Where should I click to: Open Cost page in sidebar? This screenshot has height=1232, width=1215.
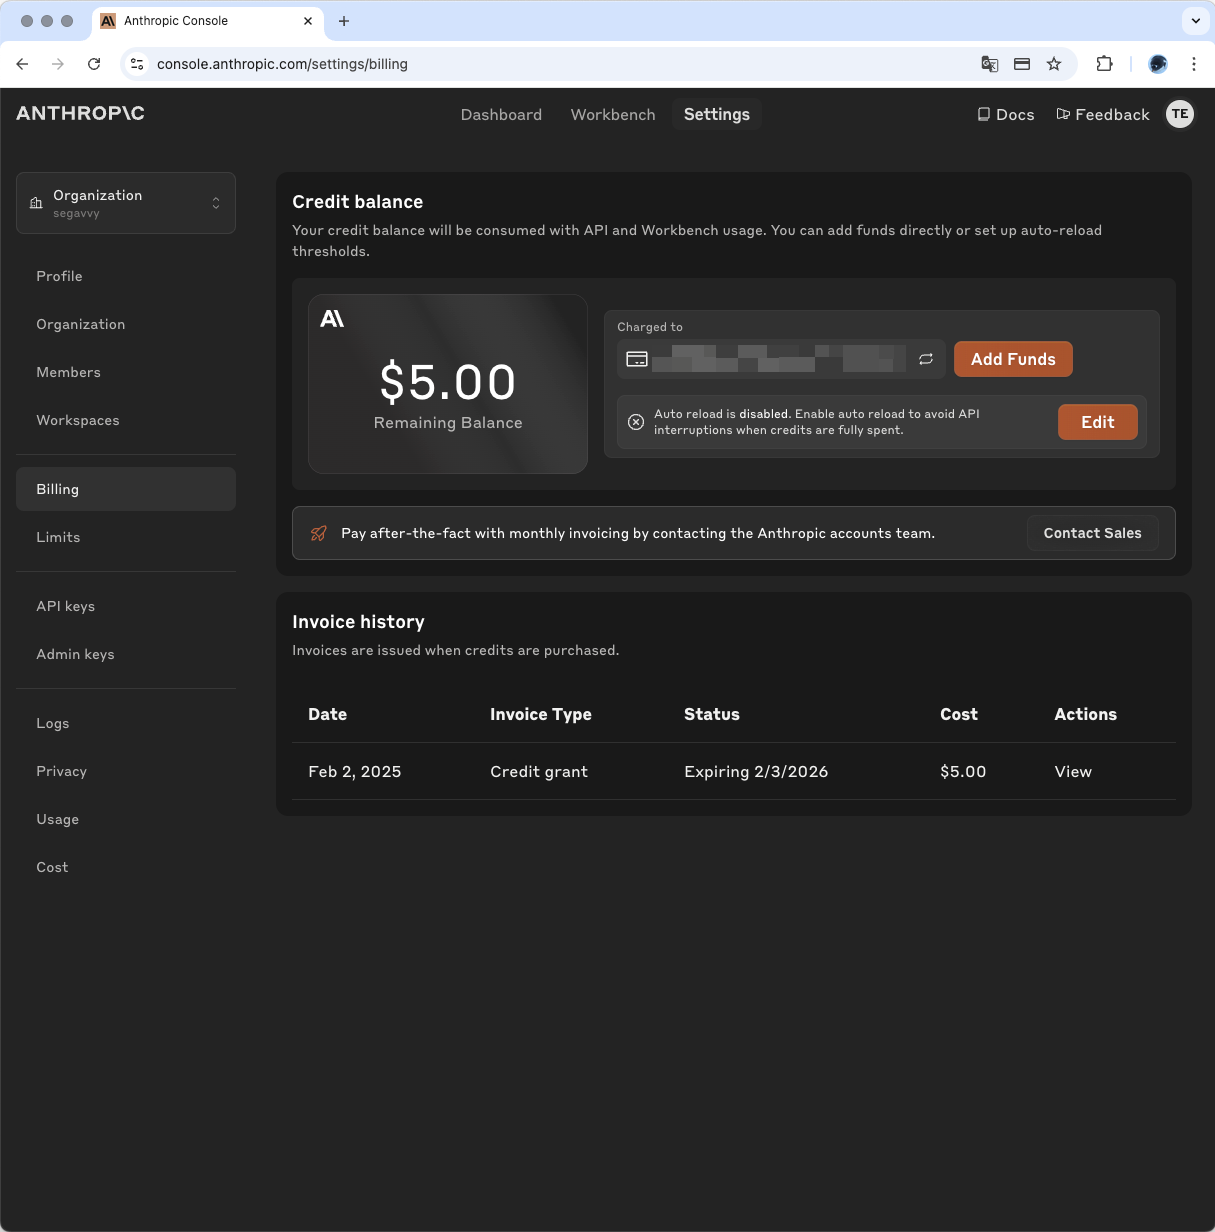coord(126,867)
